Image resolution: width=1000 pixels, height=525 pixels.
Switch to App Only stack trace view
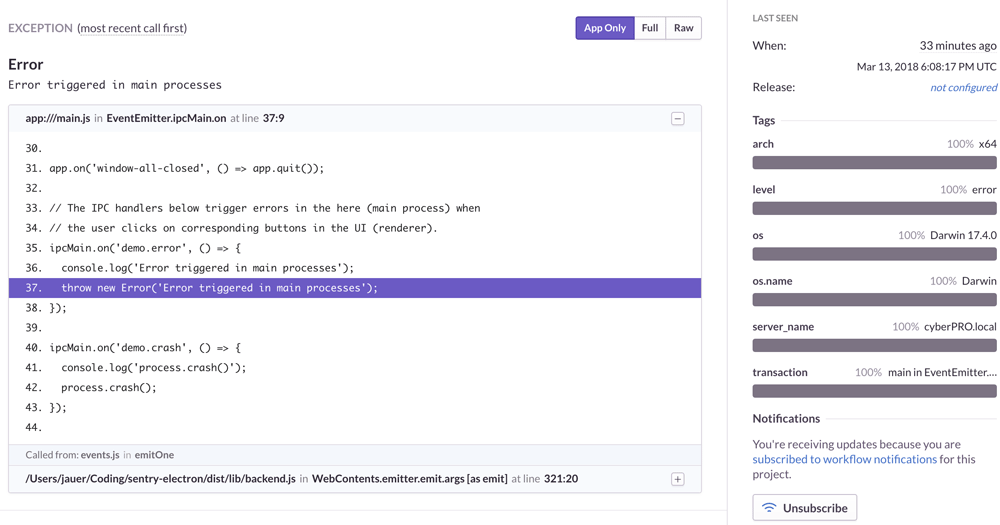coord(605,28)
